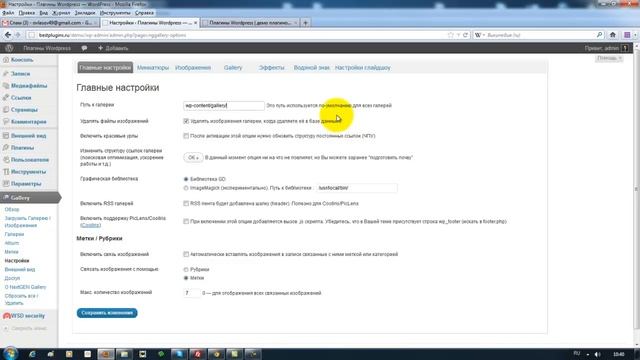Image resolution: width=640 pixels, height=360 pixels.
Task: Switch to Миниатюры tab
Action: pos(153,68)
